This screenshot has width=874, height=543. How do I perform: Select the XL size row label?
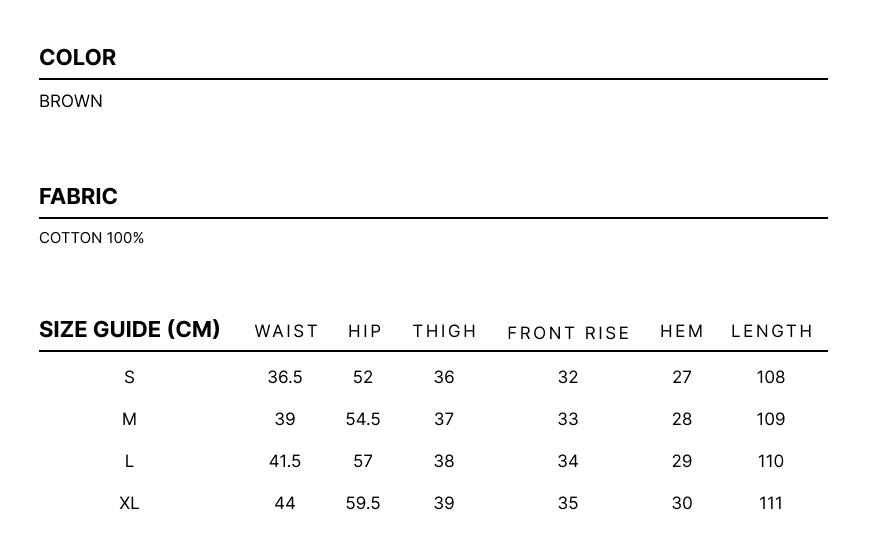[129, 503]
